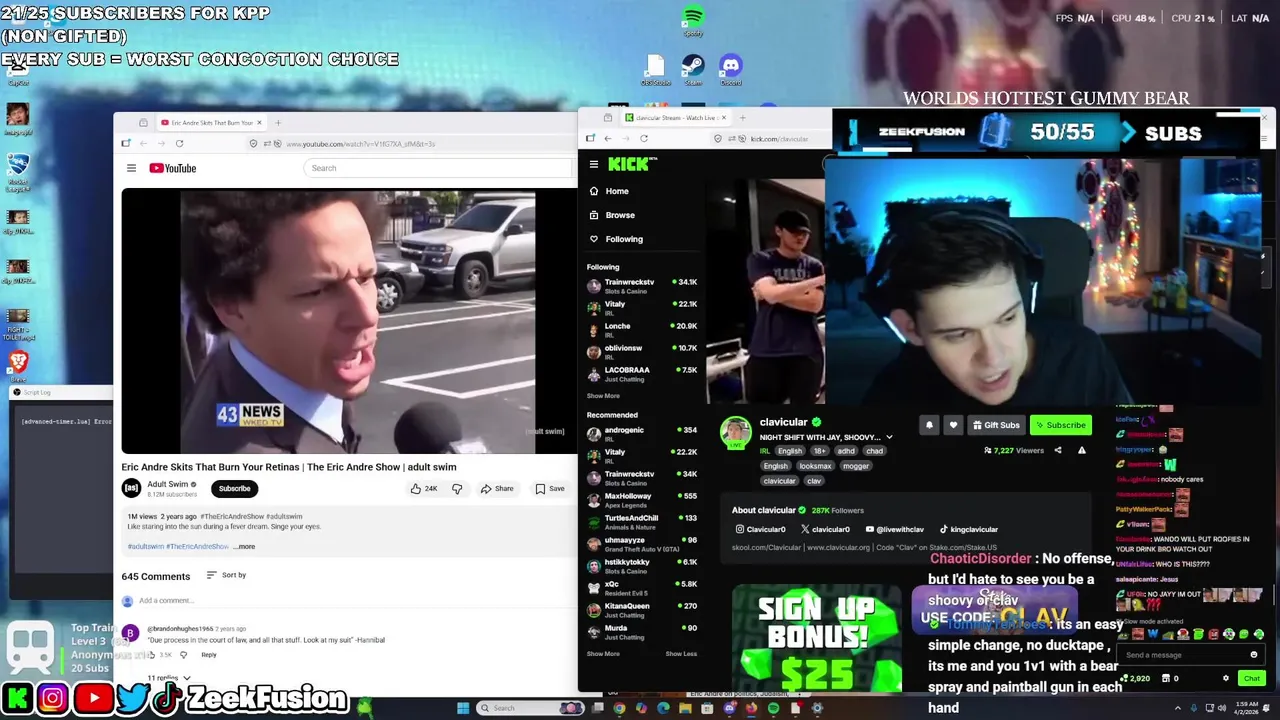This screenshot has width=1280, height=720.
Task: Subscribe to the Adult Swim channel
Action: (x=235, y=488)
